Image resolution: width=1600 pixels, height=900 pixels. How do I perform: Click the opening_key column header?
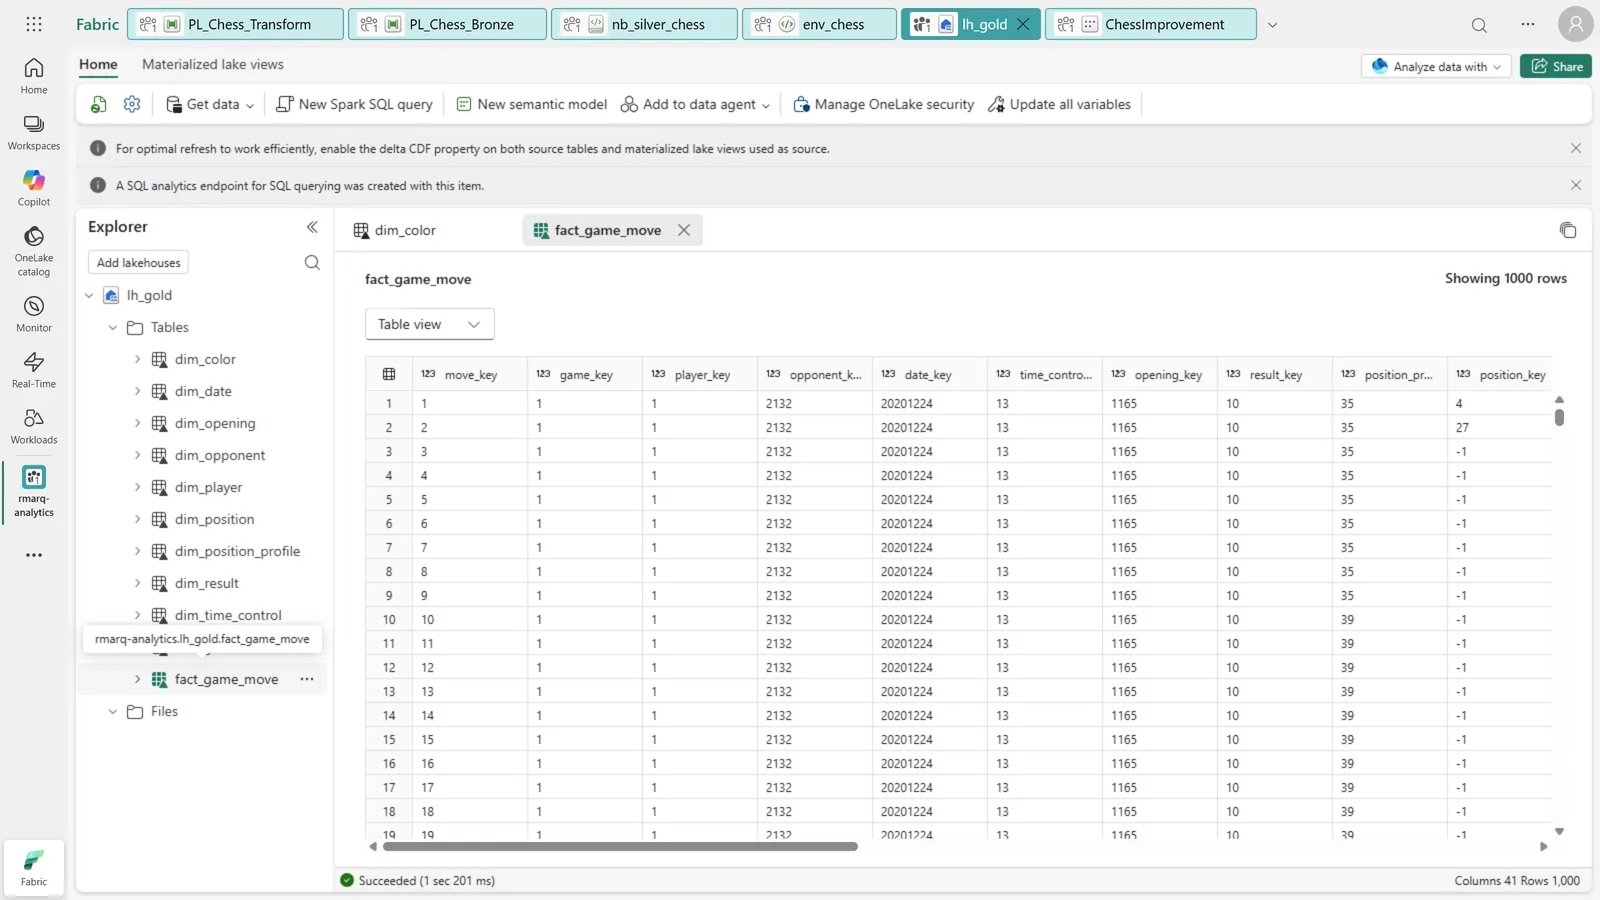point(1159,374)
